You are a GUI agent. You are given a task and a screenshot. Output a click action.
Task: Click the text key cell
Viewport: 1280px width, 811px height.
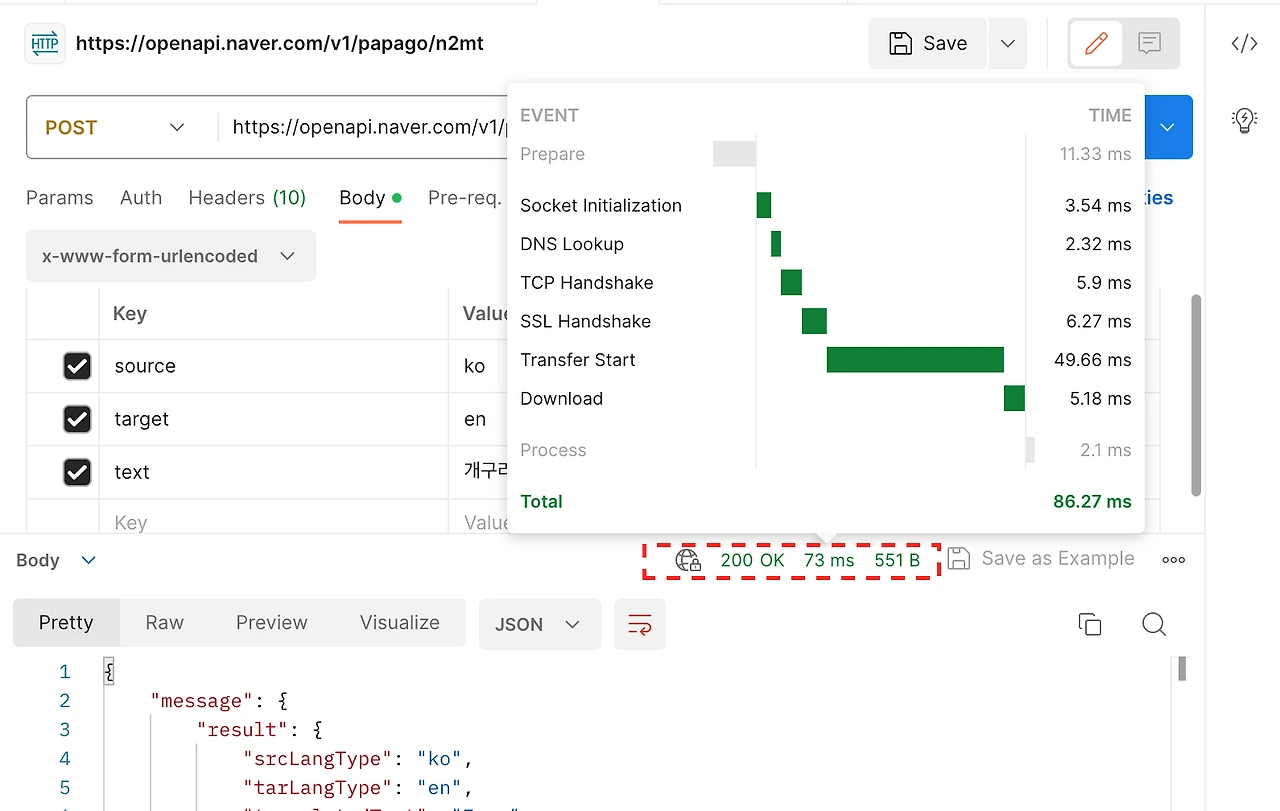pos(274,472)
